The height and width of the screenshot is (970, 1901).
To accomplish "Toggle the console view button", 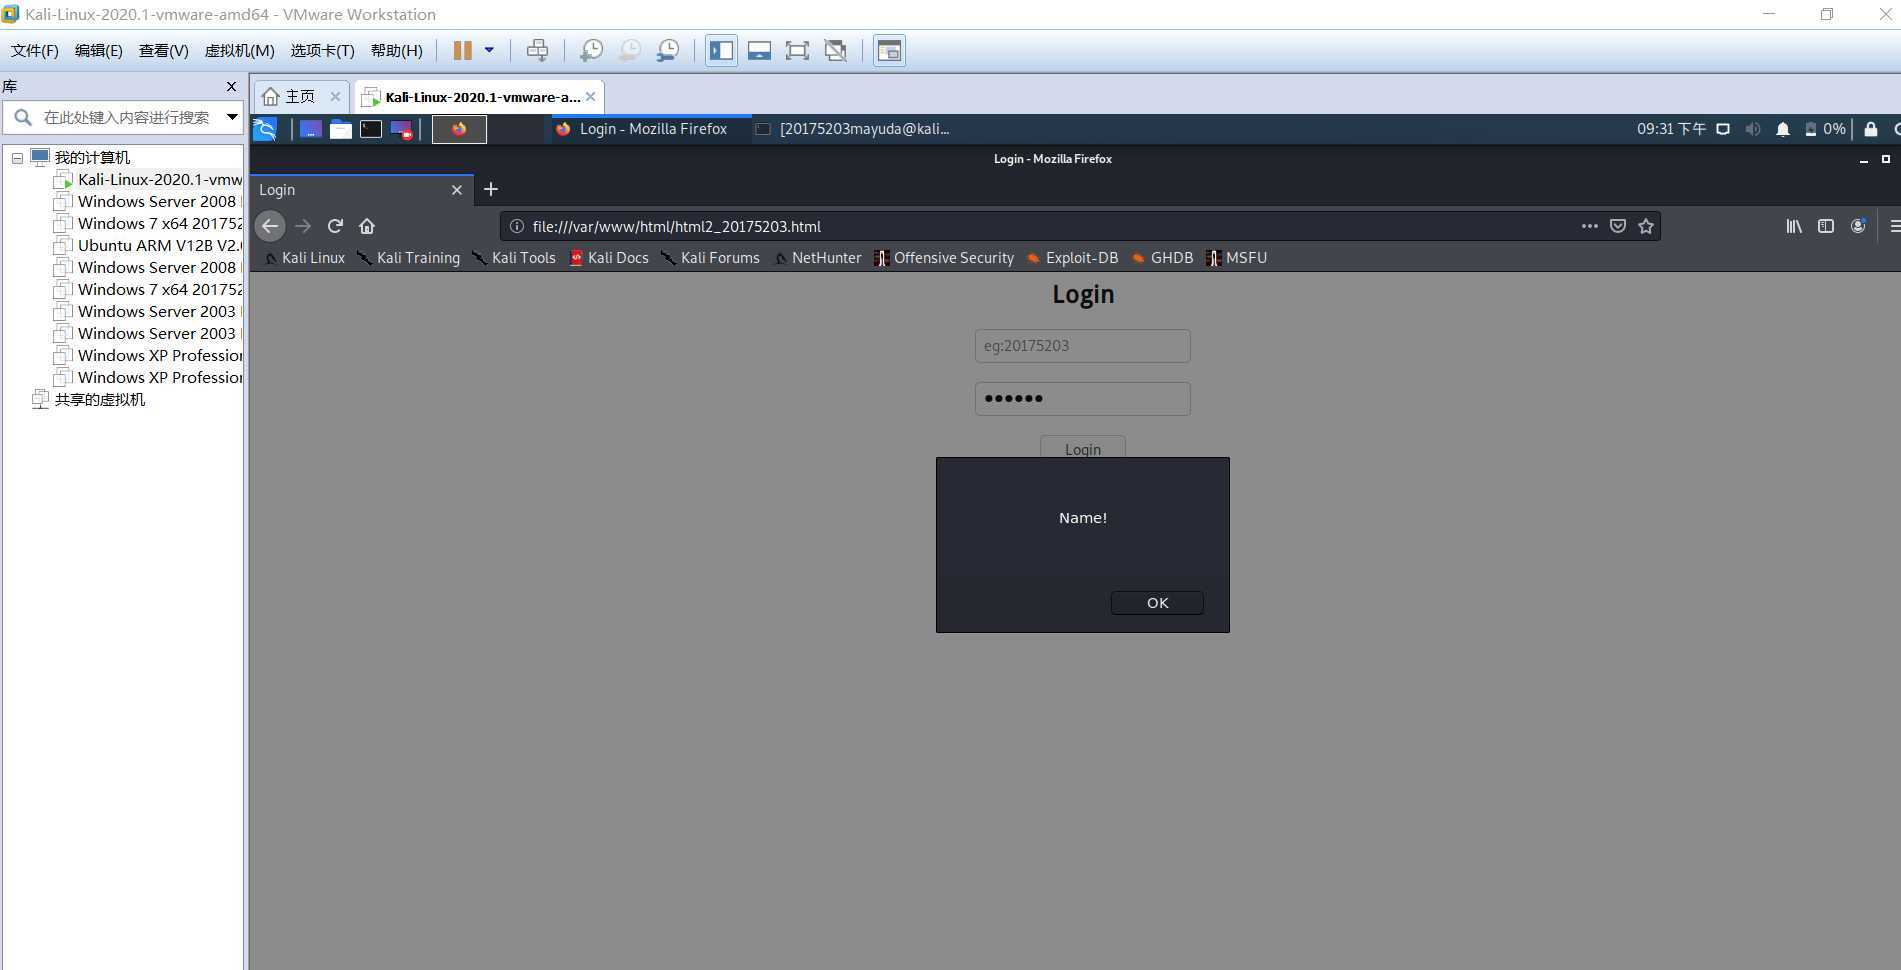I will coord(889,50).
